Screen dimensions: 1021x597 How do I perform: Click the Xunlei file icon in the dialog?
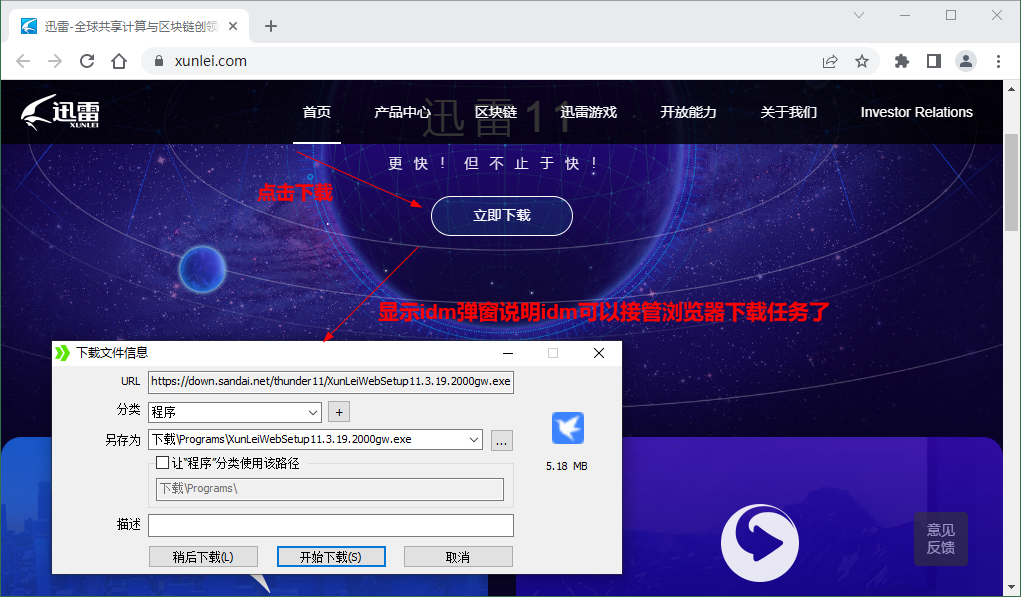coord(567,428)
